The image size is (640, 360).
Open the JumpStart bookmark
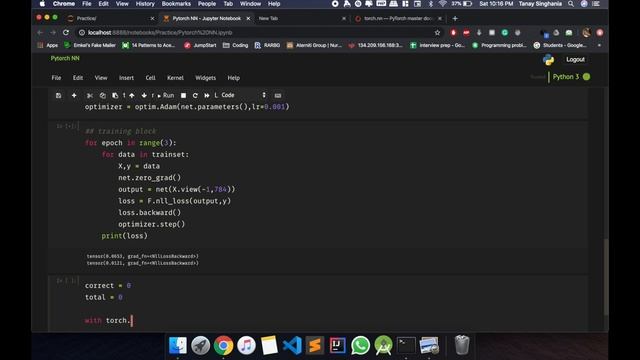pos(200,45)
